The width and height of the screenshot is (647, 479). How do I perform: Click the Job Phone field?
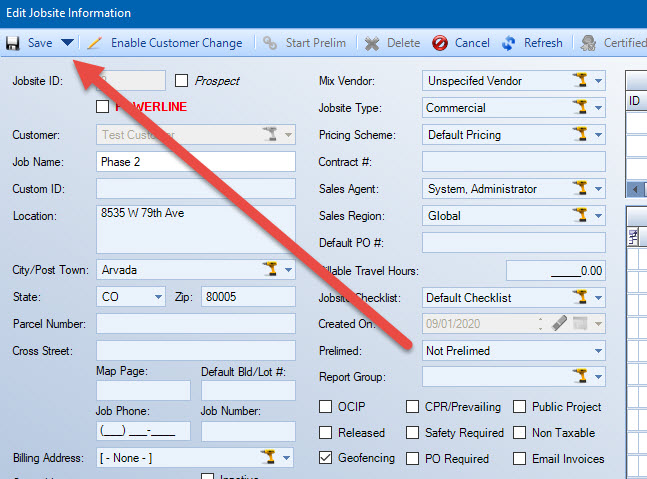(x=144, y=431)
